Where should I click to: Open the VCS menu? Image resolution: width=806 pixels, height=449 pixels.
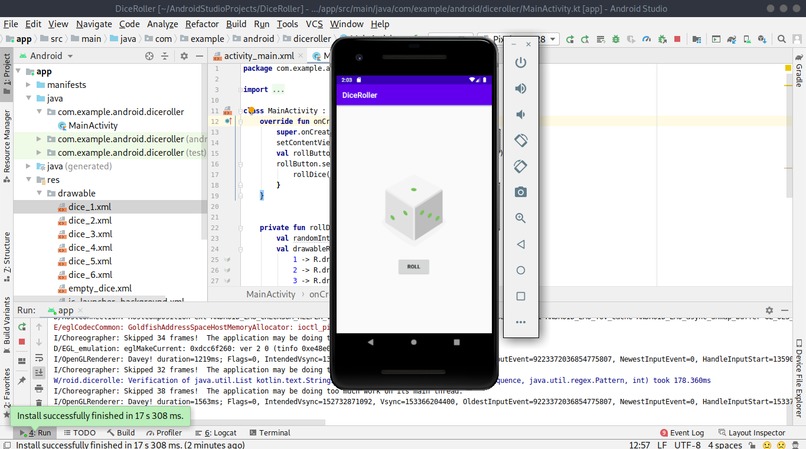tap(314, 24)
